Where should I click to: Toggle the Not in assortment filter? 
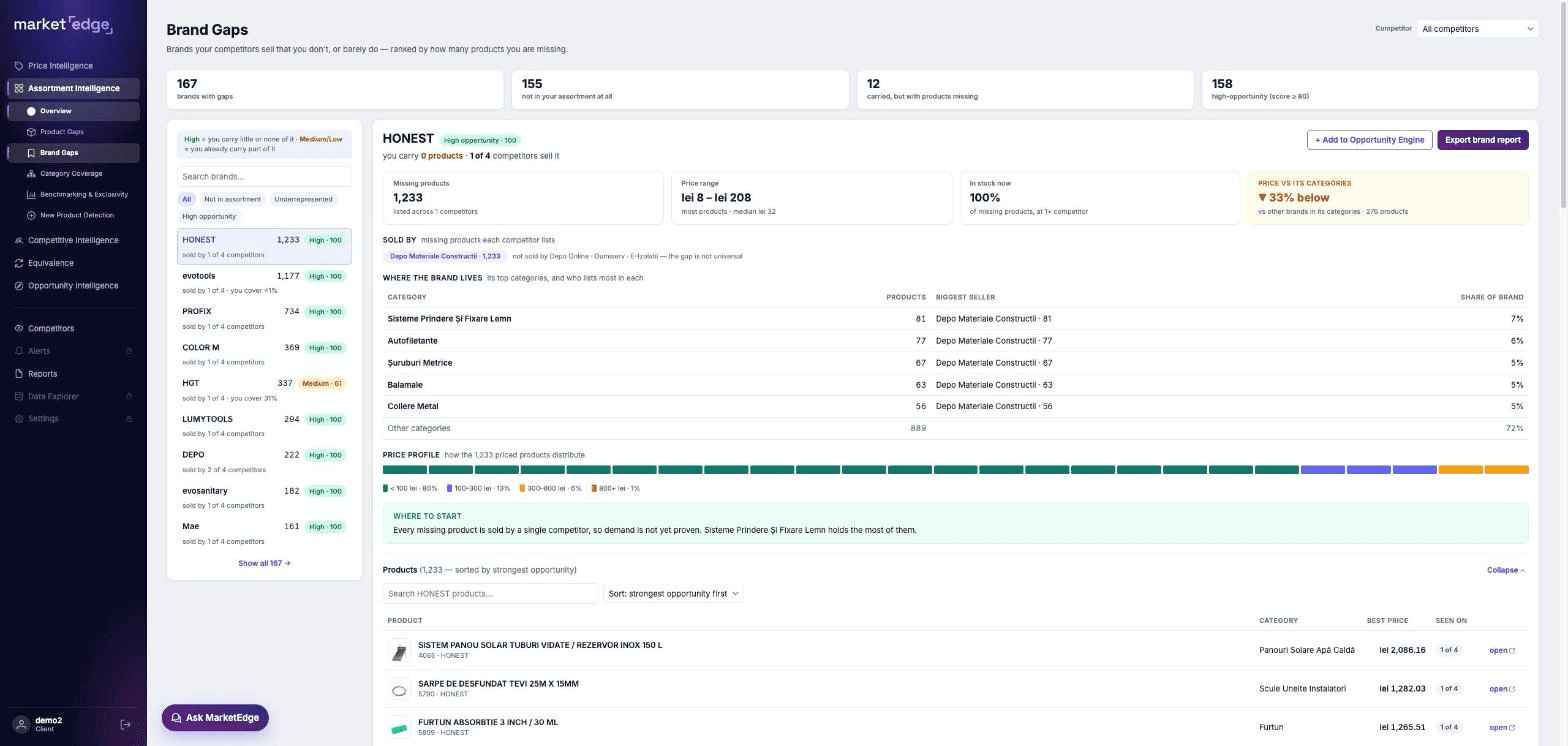pyautogui.click(x=232, y=199)
